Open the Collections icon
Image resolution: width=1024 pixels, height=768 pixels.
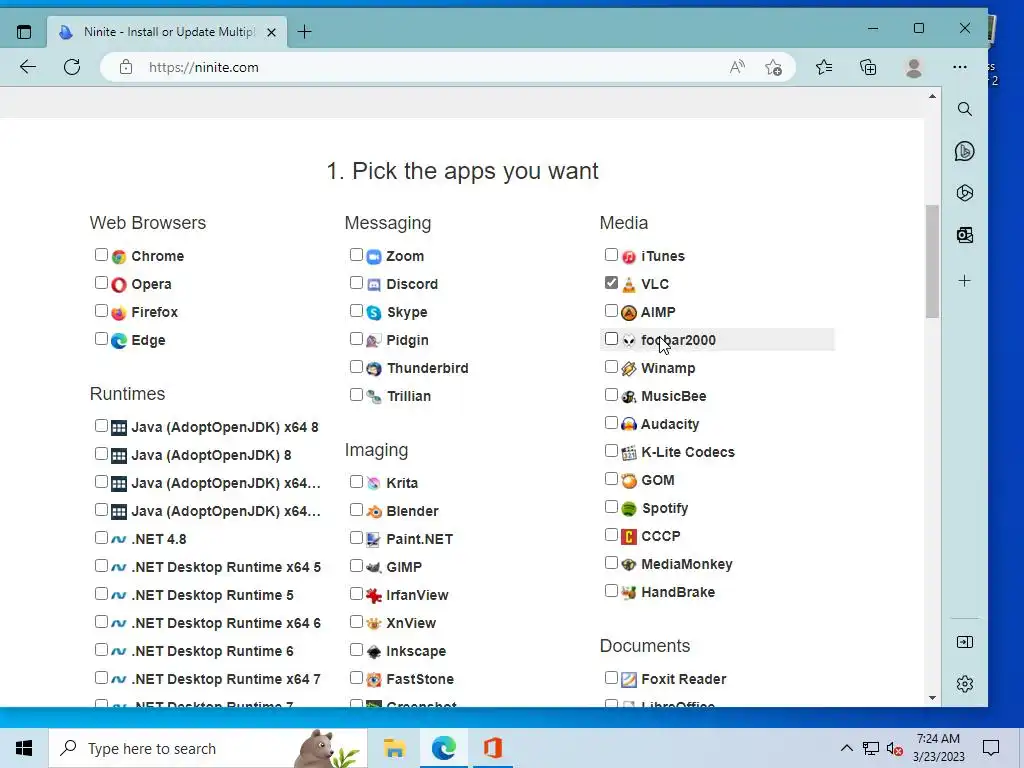coord(868,67)
